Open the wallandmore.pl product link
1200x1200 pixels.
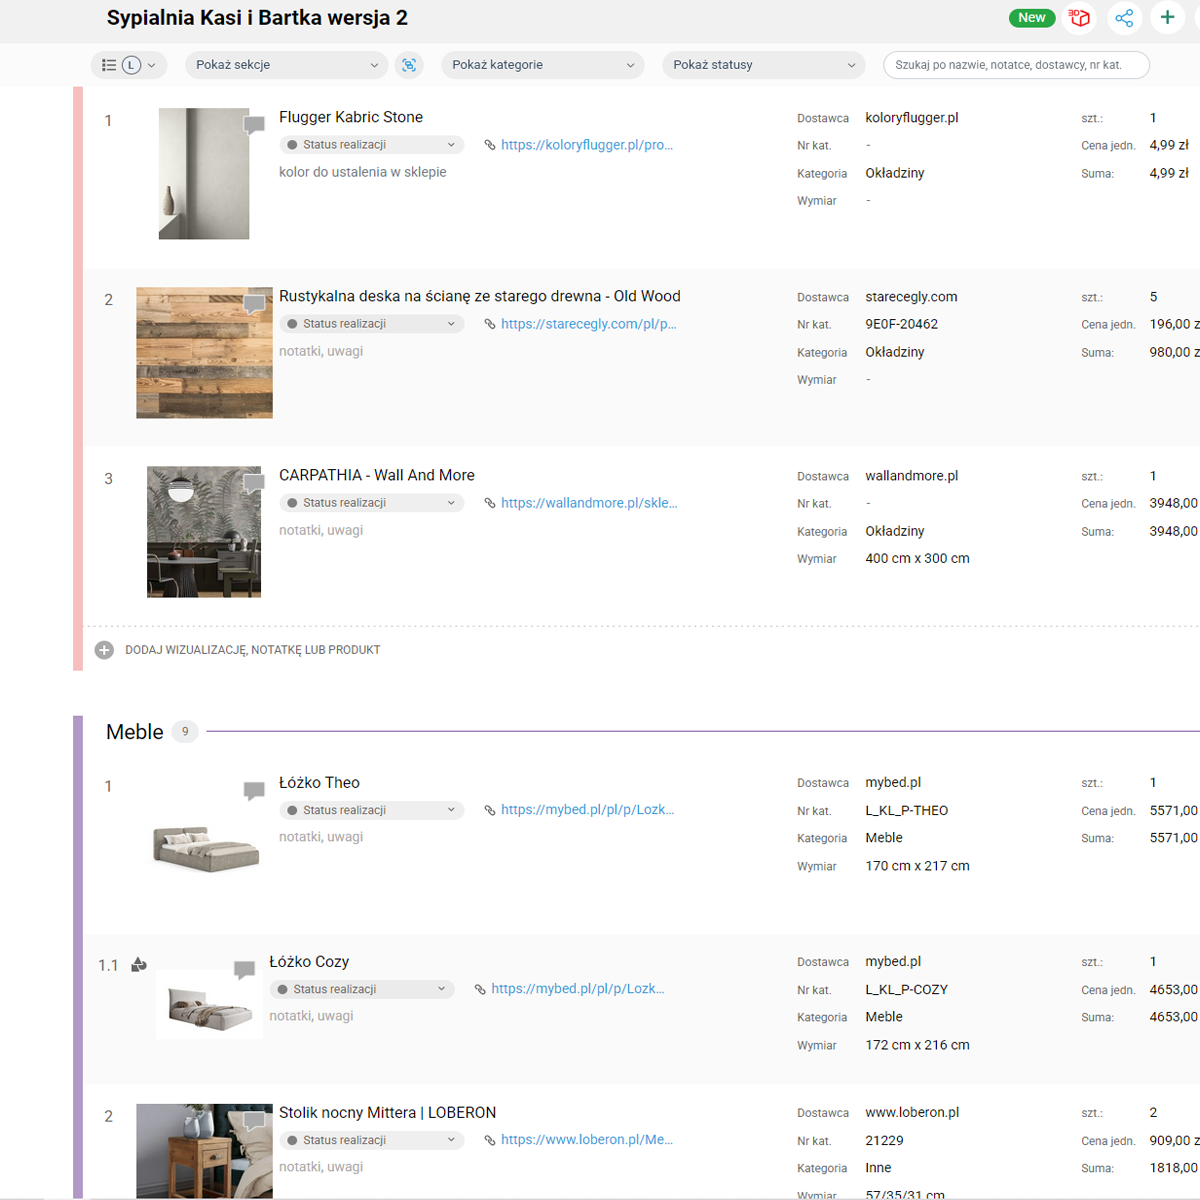pos(589,503)
